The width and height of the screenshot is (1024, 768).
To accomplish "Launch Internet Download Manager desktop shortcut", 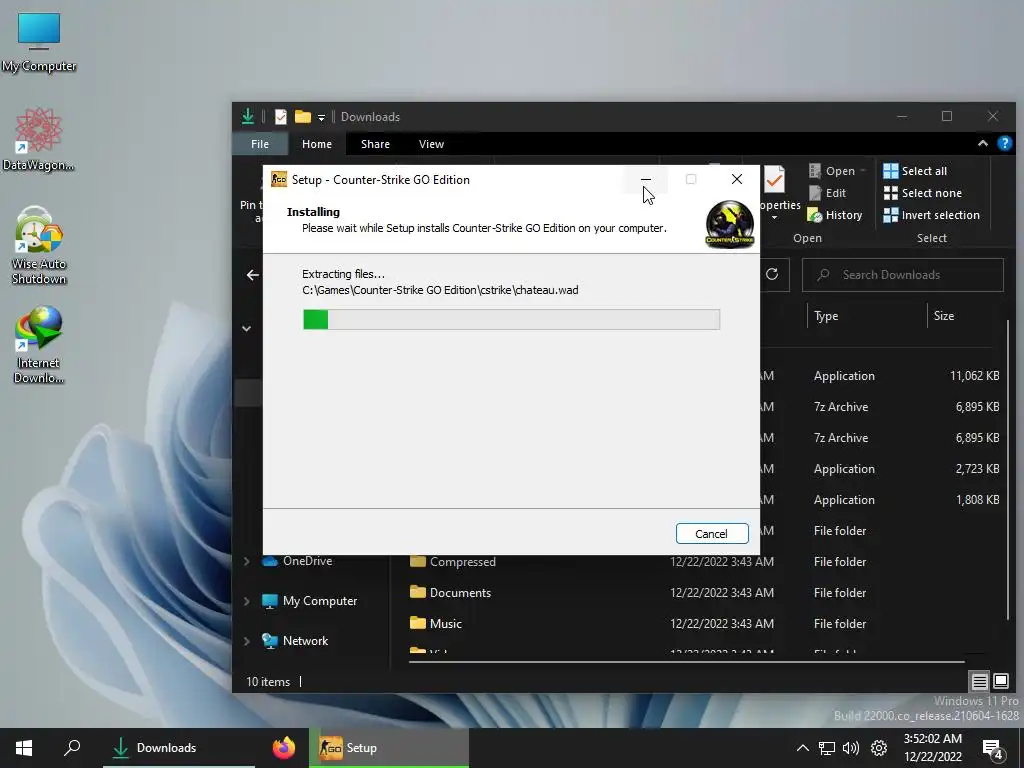I will [x=39, y=345].
